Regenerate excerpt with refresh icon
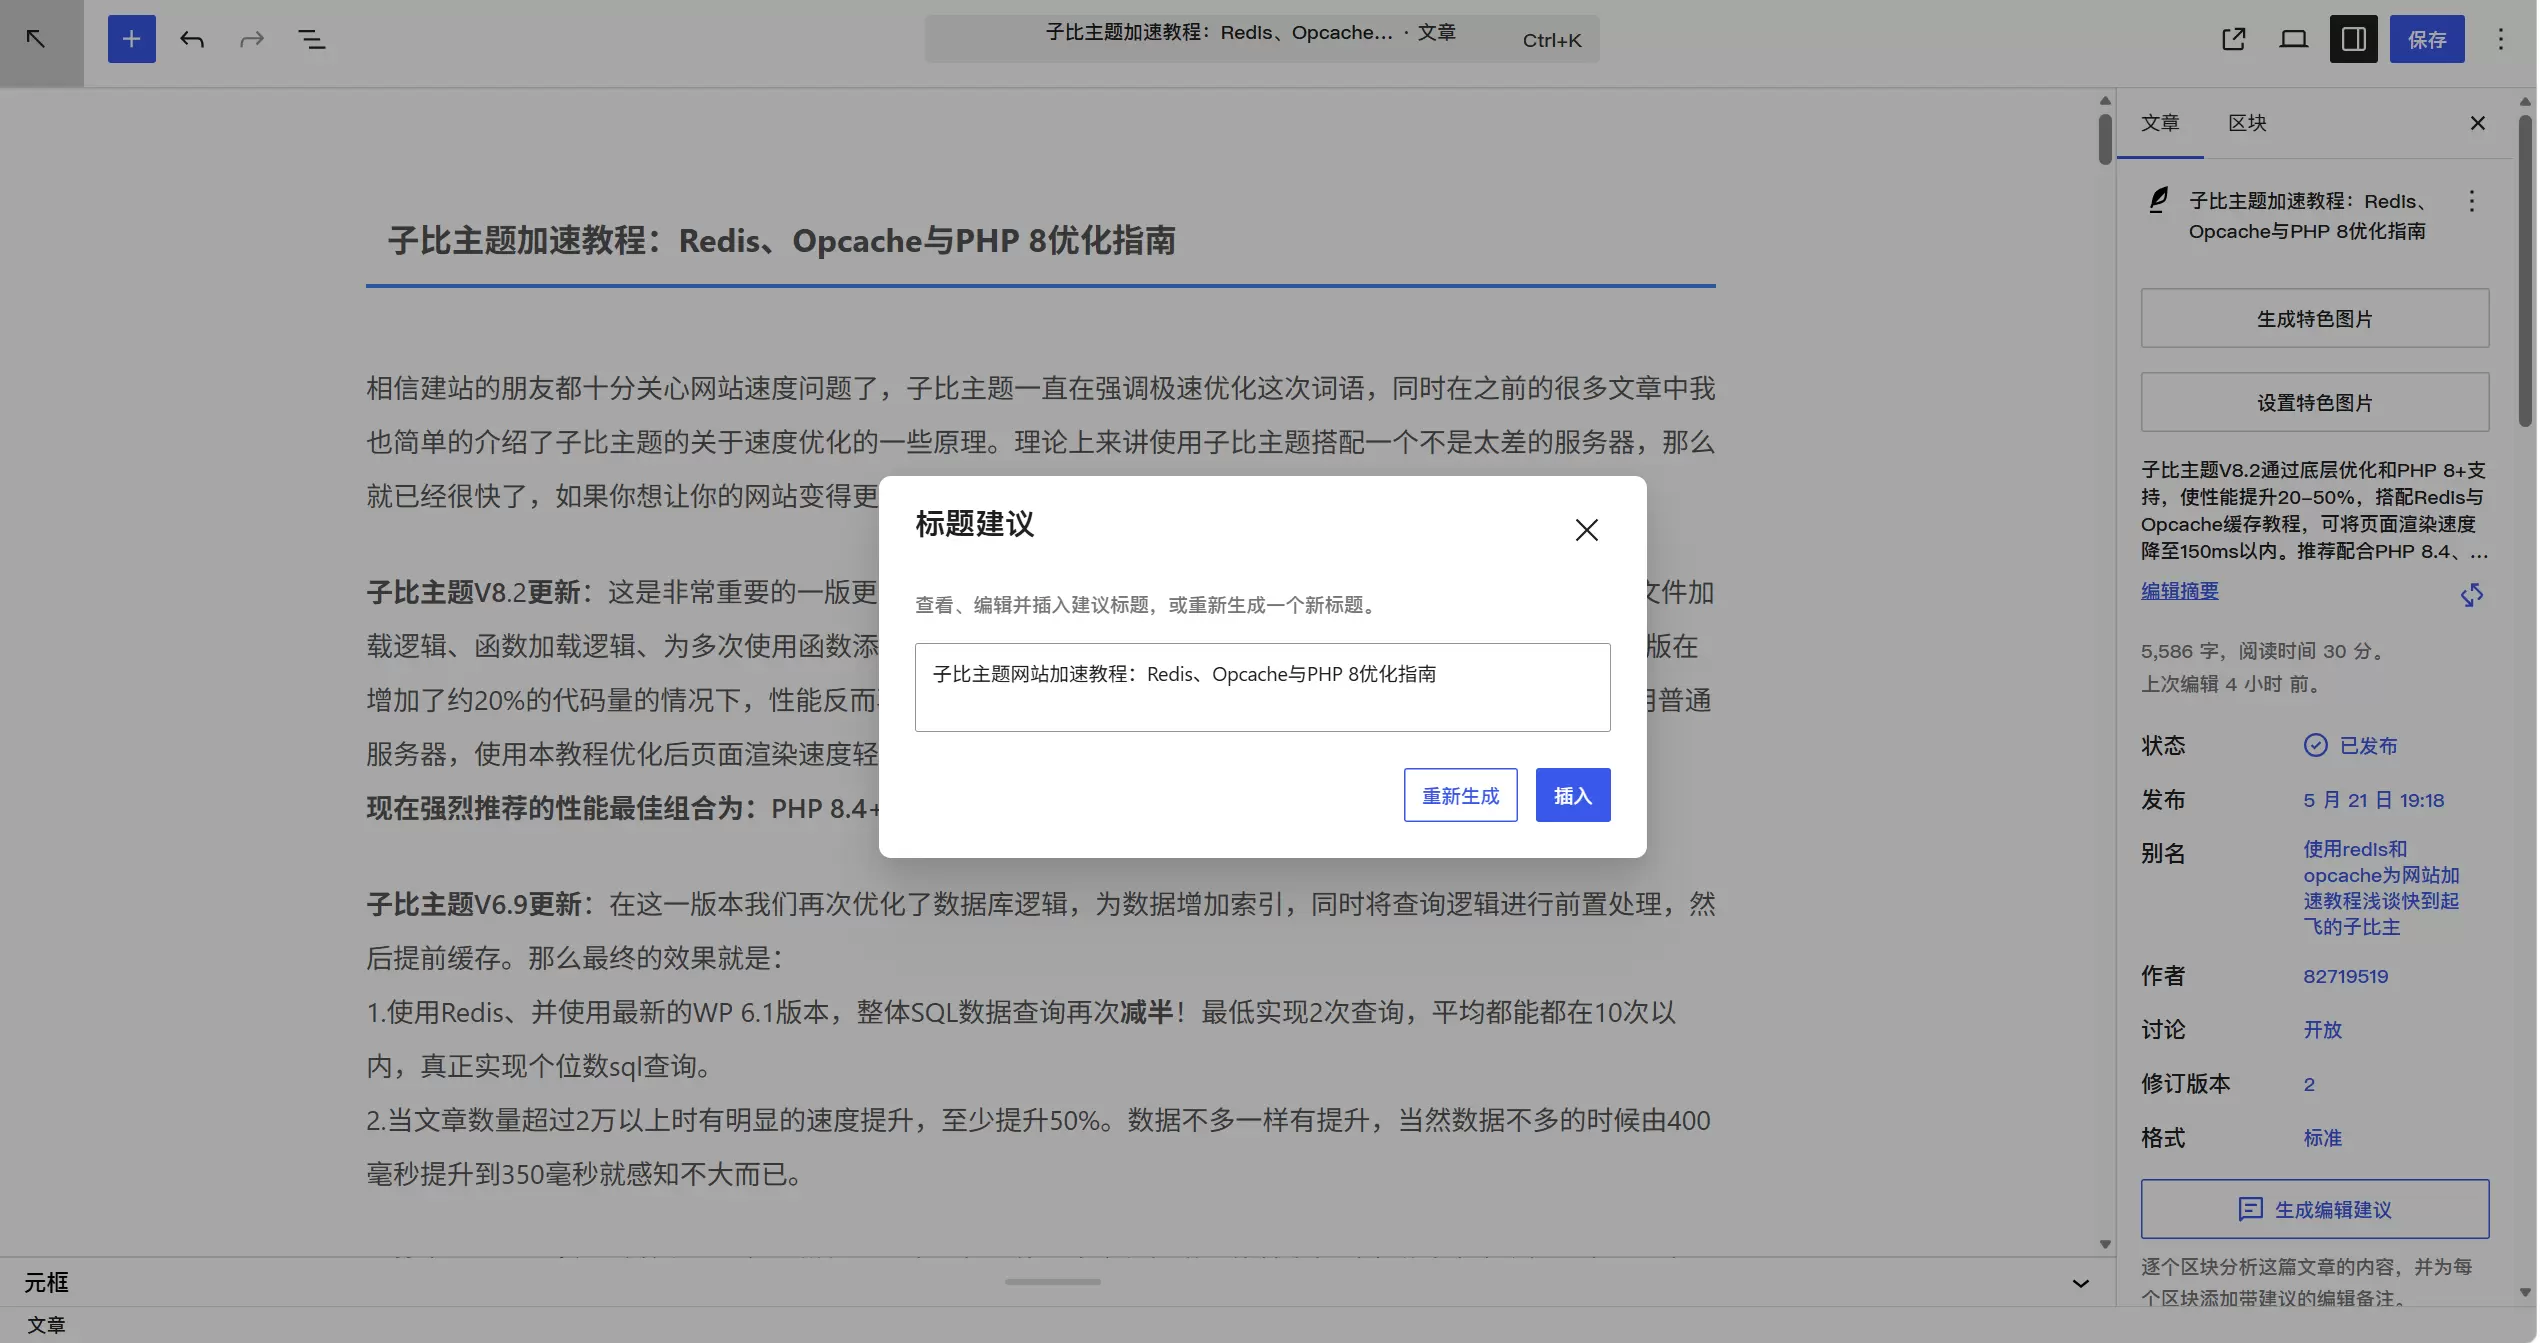This screenshot has width=2540, height=1343. pos(2471,596)
